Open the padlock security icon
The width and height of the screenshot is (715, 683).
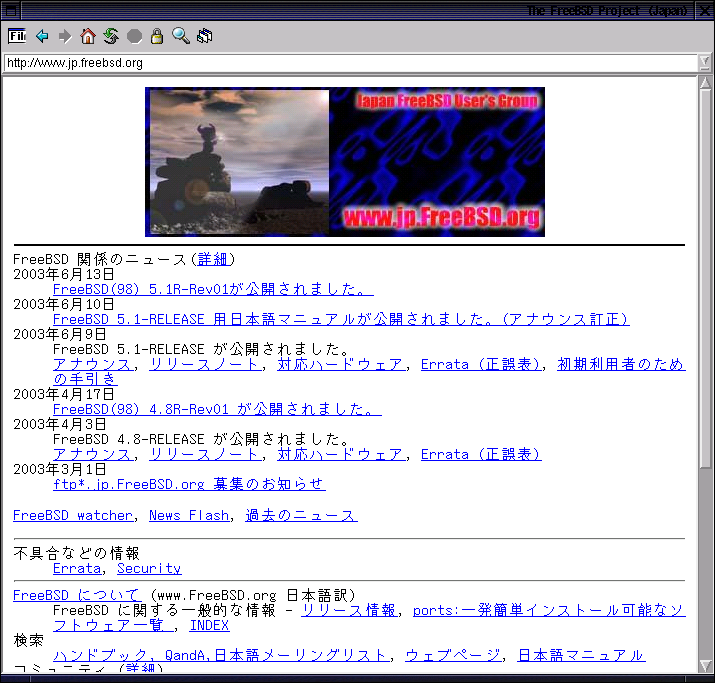click(x=157, y=36)
